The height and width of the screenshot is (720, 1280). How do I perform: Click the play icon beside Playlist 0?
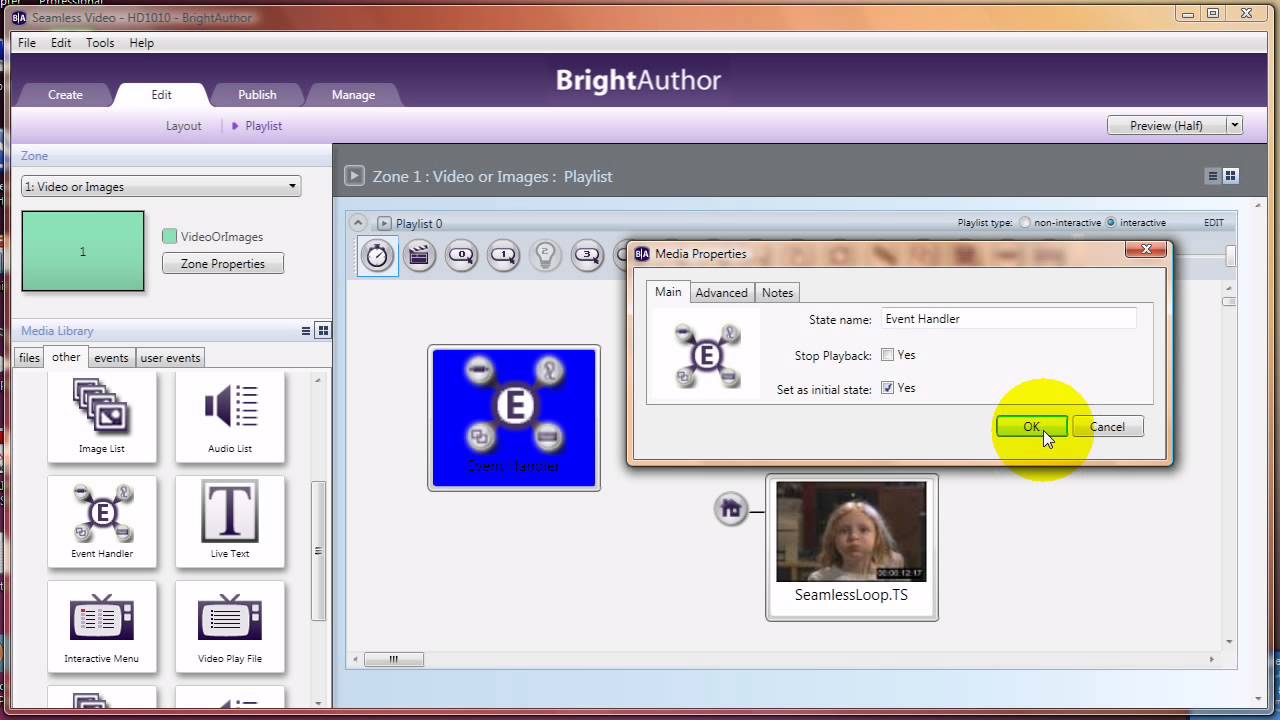(384, 223)
